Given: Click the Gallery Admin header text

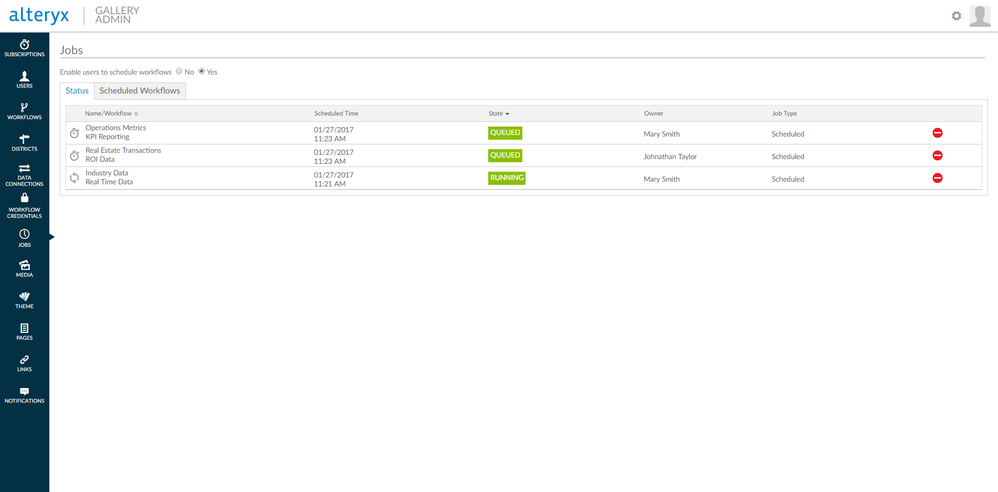Looking at the screenshot, I should [x=117, y=15].
